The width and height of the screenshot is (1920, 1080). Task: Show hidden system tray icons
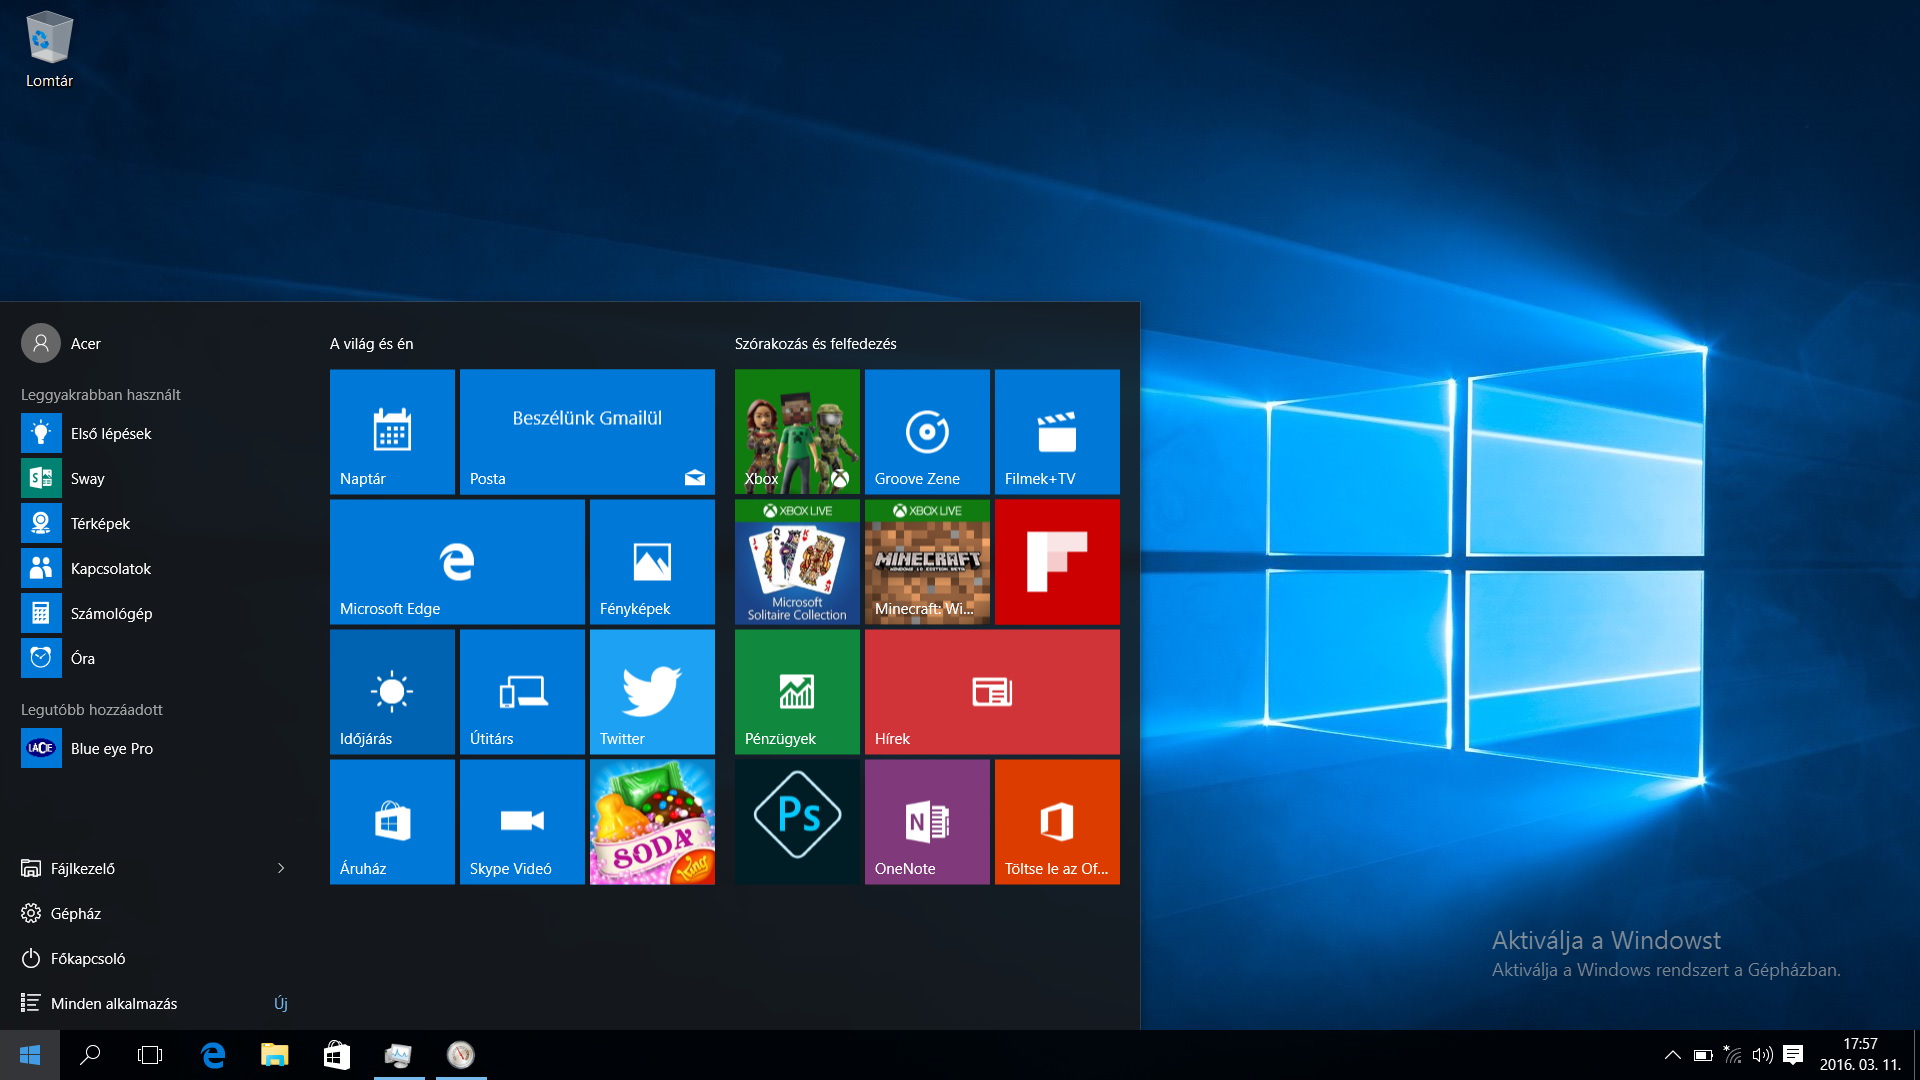point(1672,1055)
